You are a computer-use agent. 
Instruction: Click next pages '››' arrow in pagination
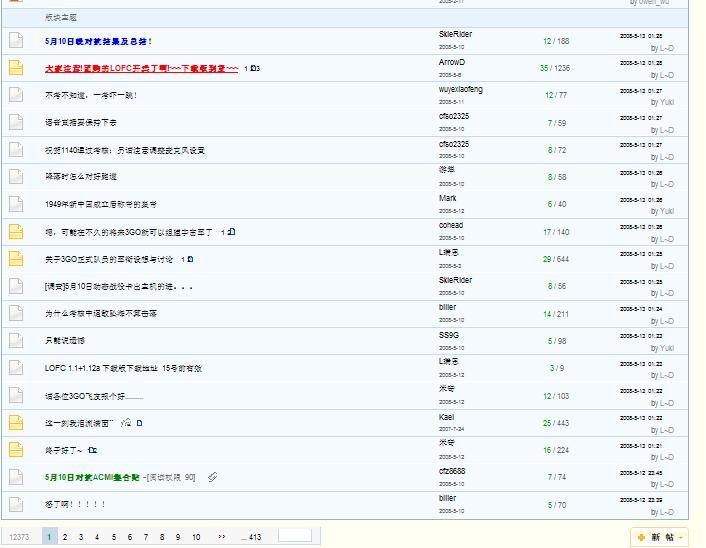point(221,537)
